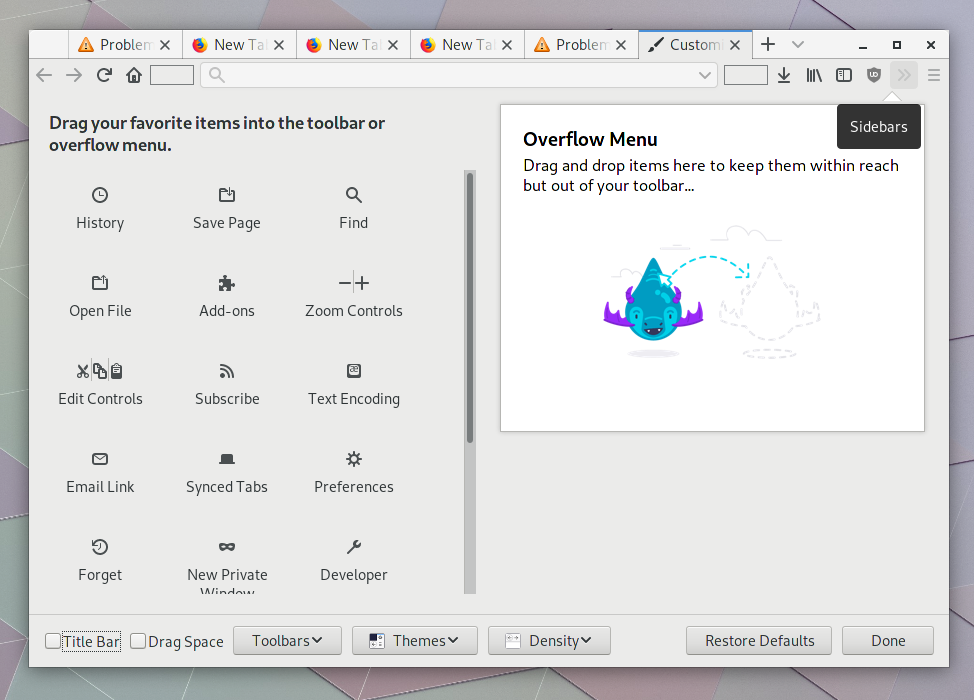Open the Themes dropdown

coord(414,640)
